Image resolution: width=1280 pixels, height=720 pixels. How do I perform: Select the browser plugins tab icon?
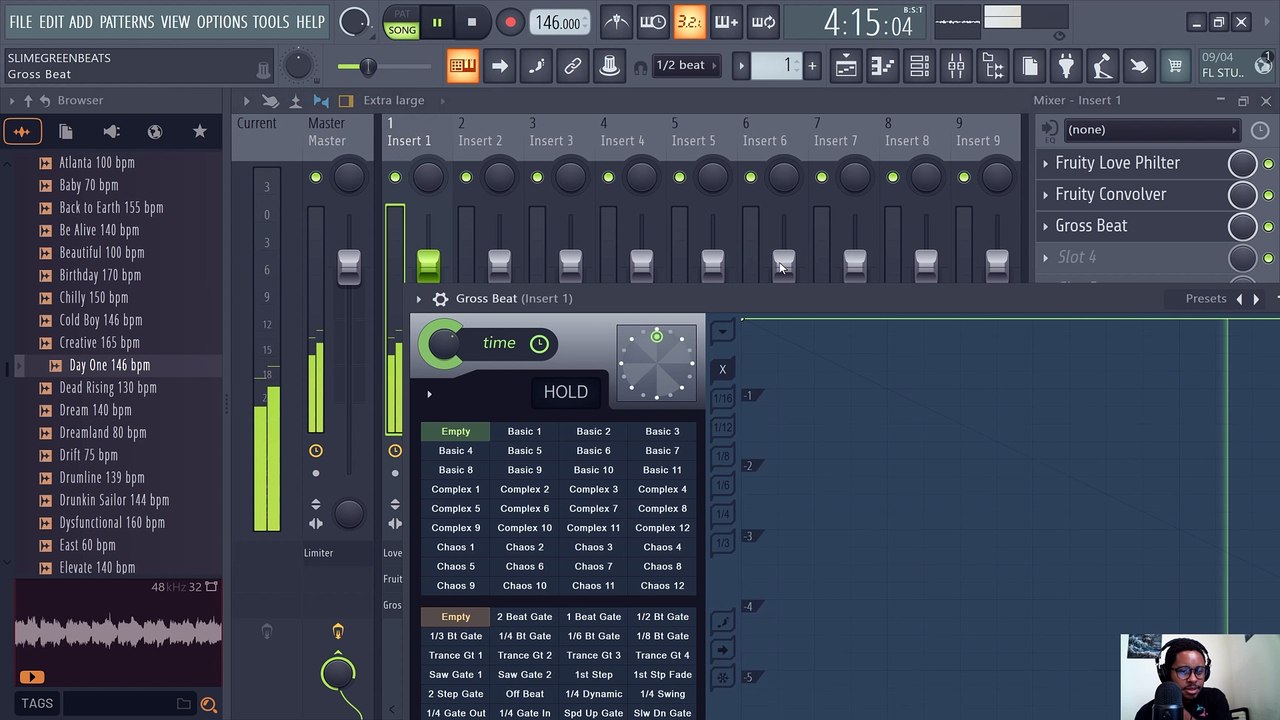(111, 132)
